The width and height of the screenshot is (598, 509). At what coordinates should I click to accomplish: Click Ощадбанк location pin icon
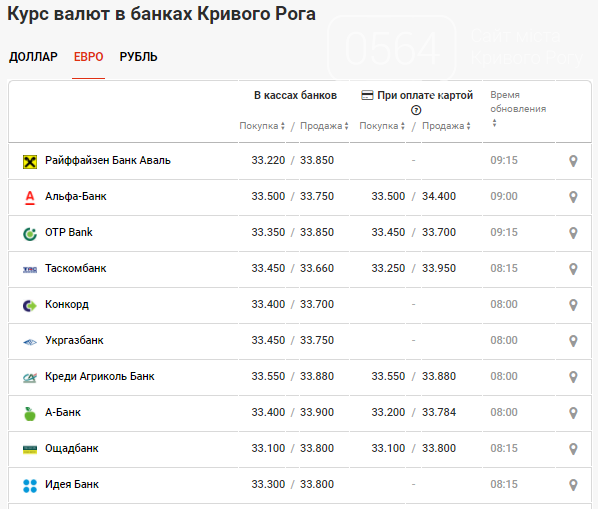573,449
